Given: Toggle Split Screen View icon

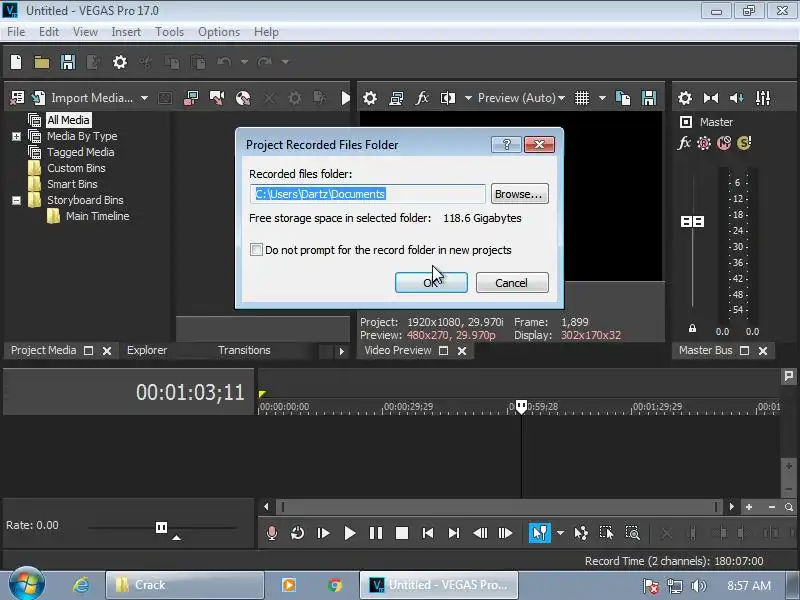Looking at the screenshot, I should [x=448, y=97].
